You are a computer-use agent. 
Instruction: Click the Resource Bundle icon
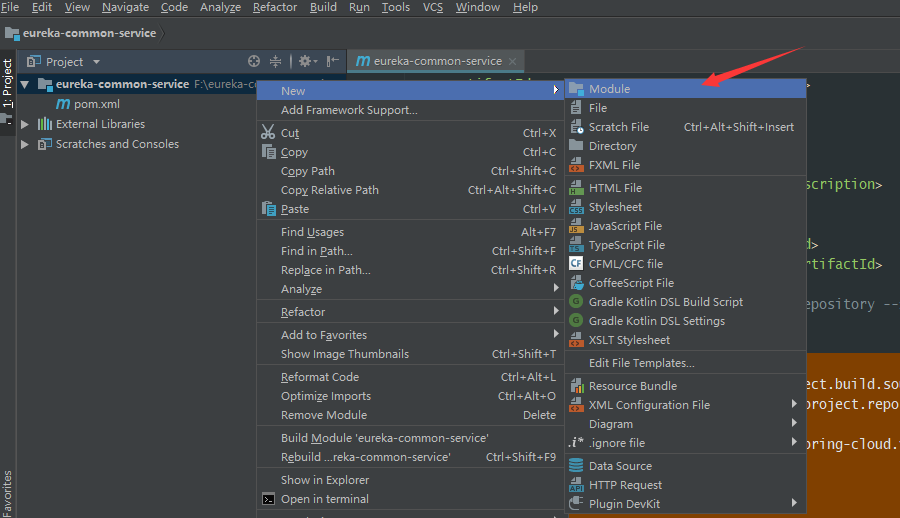click(576, 386)
